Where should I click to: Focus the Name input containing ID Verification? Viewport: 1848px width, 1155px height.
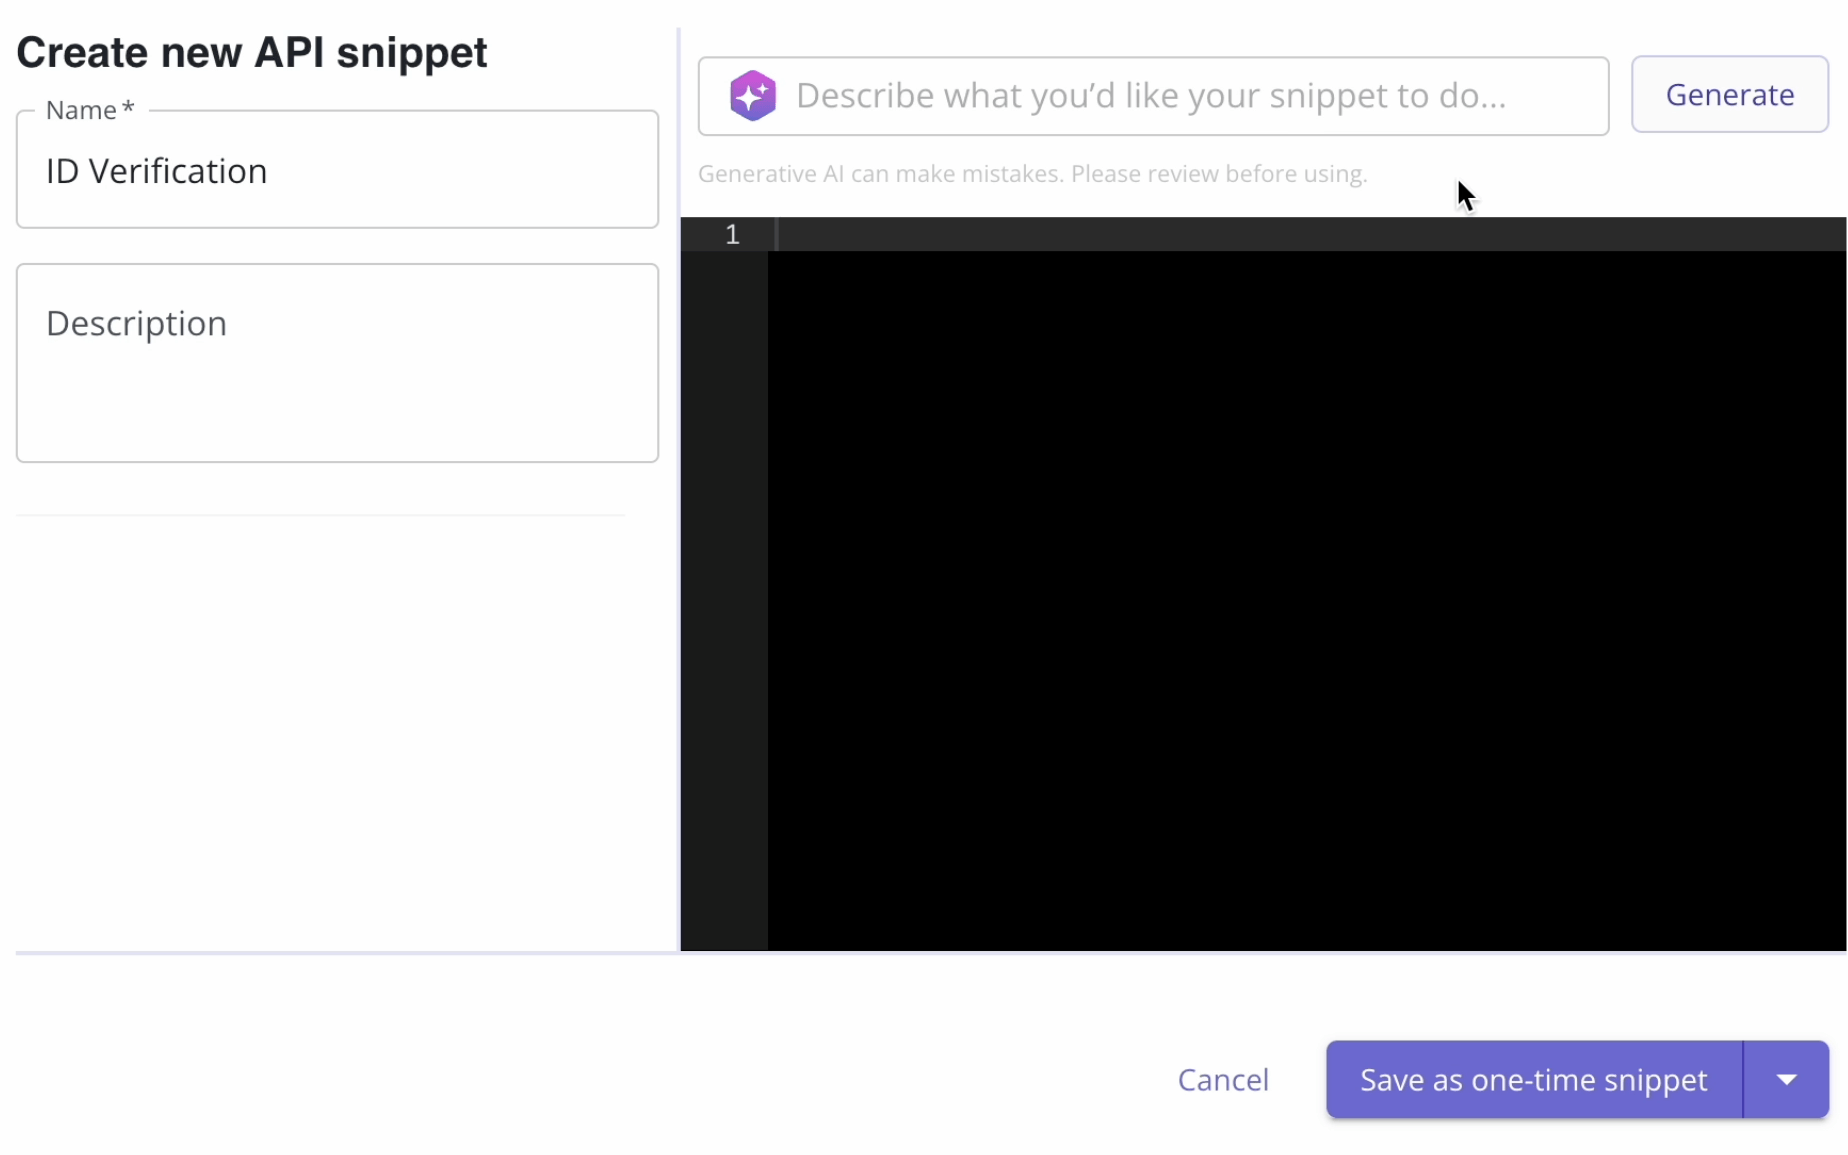(x=337, y=170)
